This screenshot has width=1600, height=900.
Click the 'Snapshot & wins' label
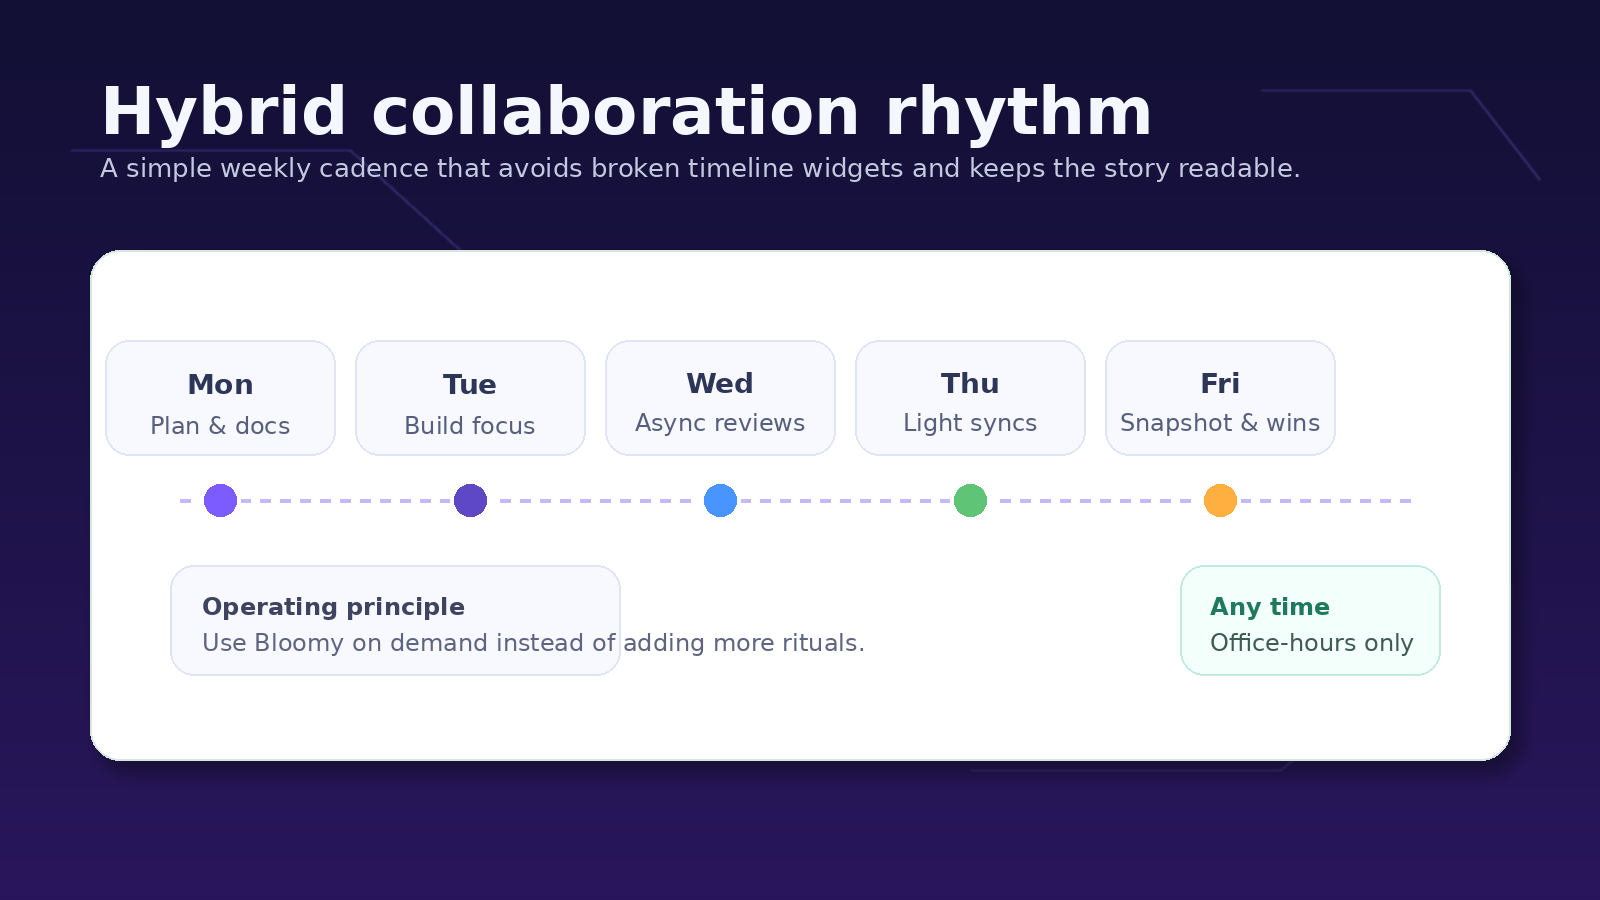click(x=1220, y=423)
